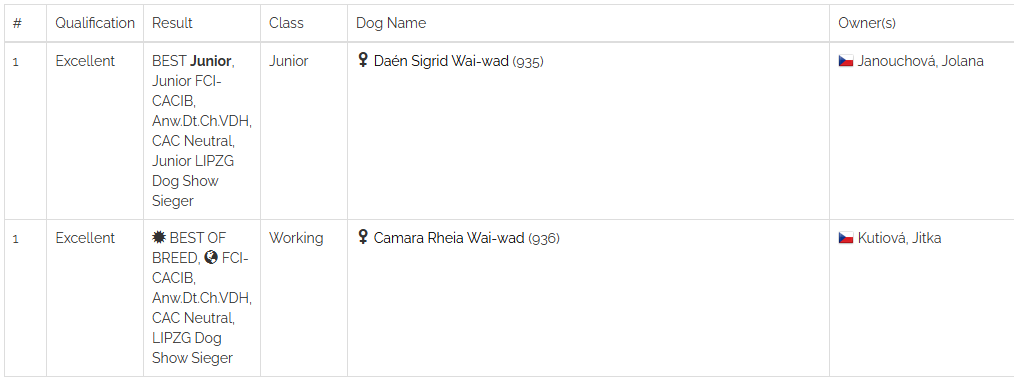Sort by the Owner(s) column header

pos(867,23)
